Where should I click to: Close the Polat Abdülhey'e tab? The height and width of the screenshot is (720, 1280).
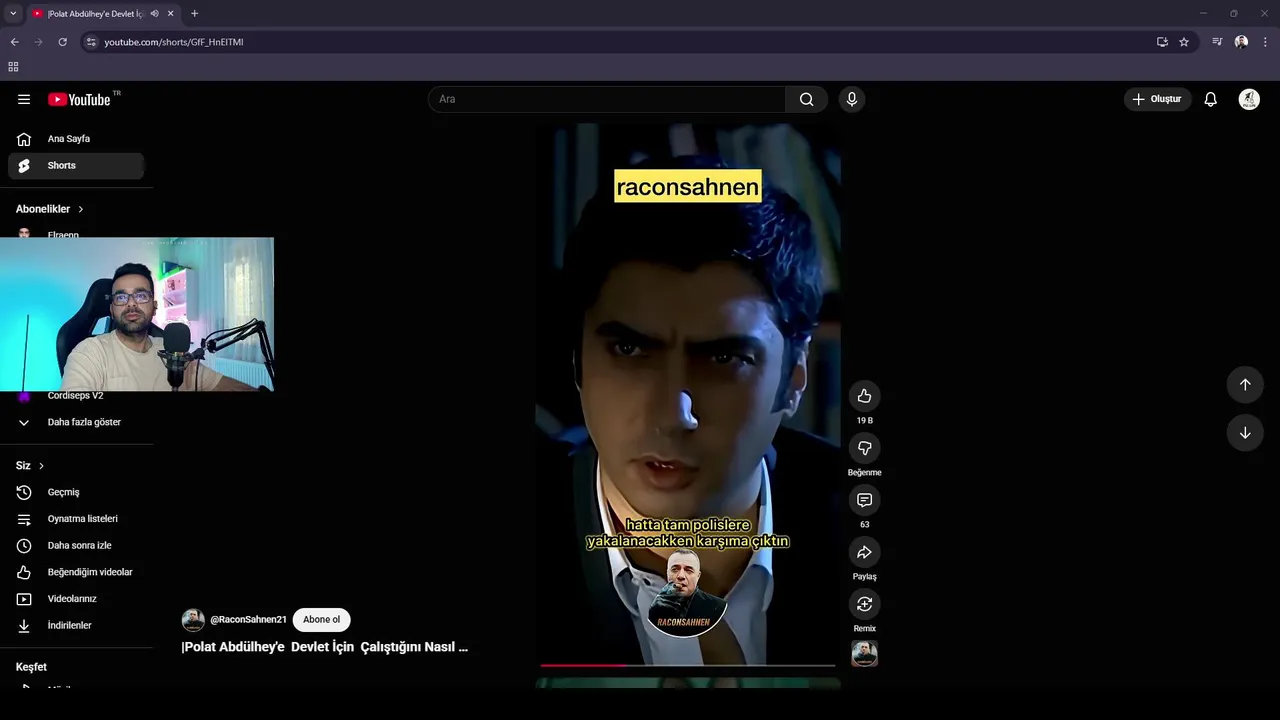(x=171, y=14)
